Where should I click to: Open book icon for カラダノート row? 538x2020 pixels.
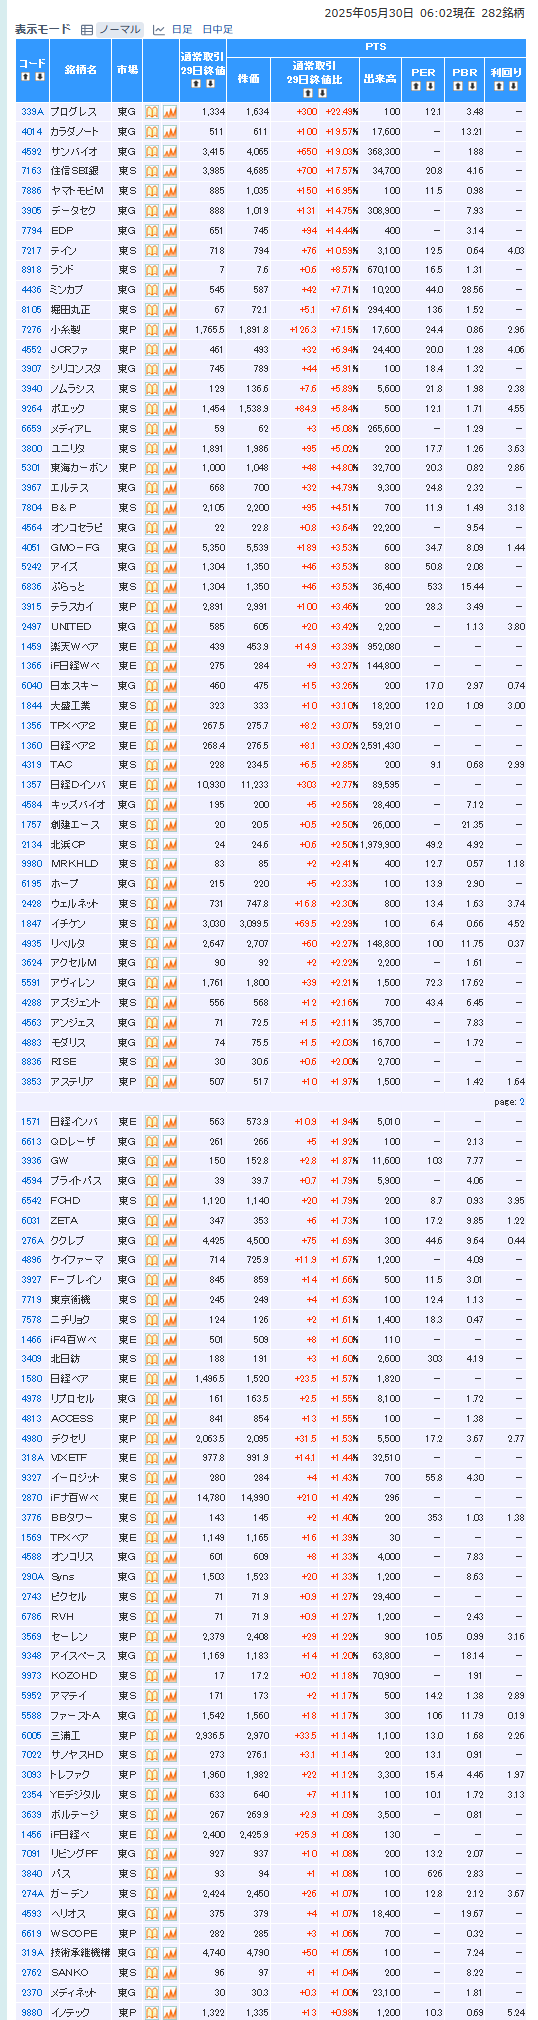click(152, 132)
